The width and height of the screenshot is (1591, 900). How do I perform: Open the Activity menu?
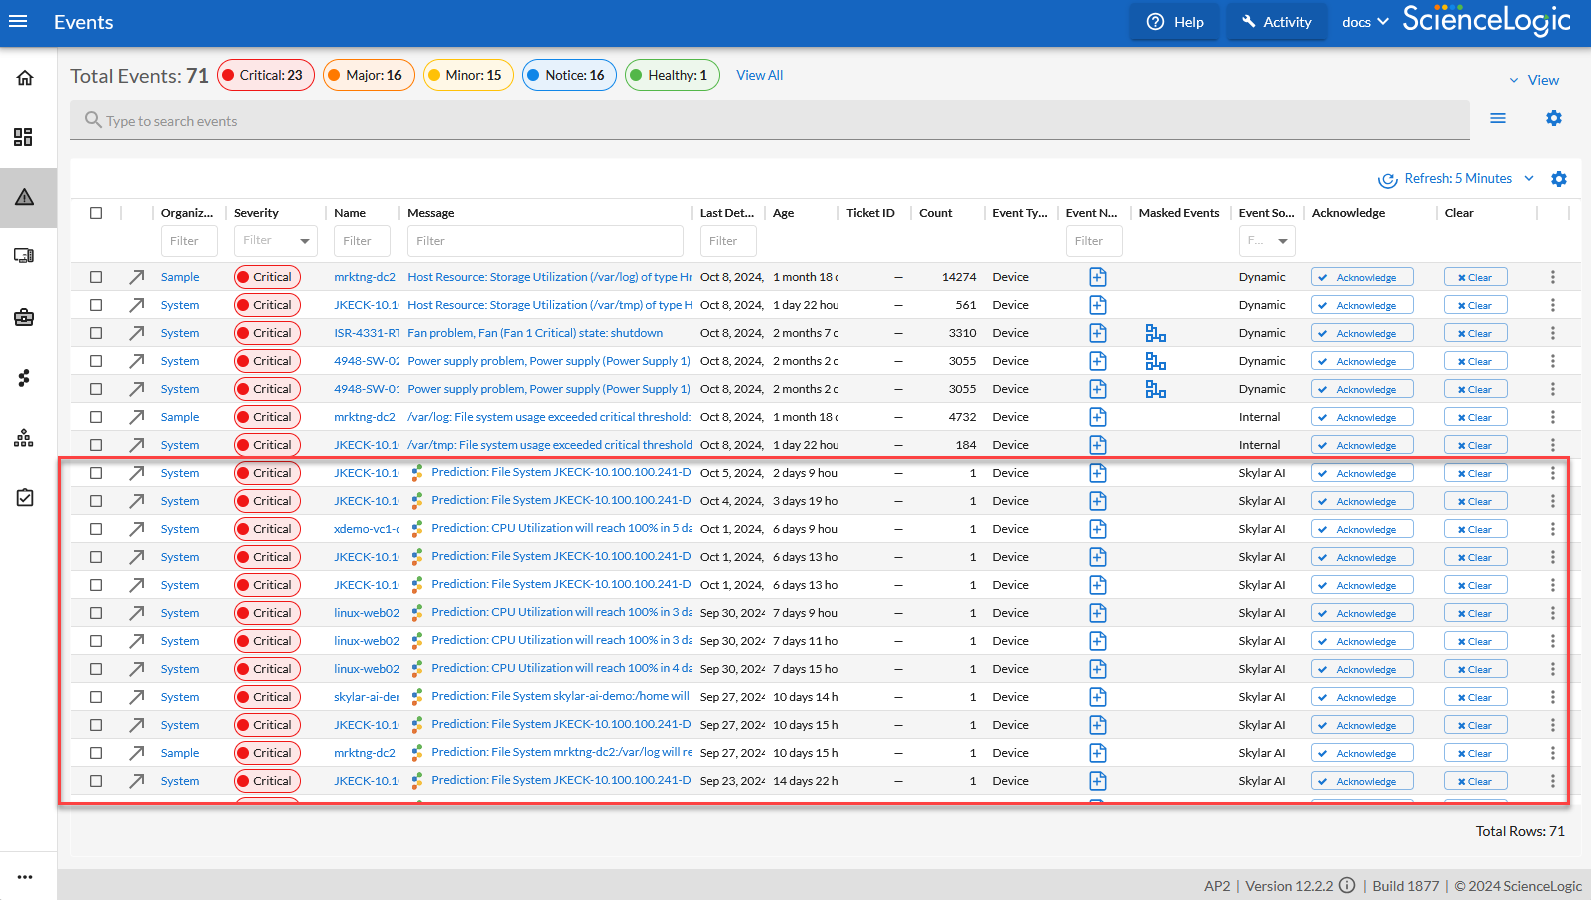[1277, 22]
